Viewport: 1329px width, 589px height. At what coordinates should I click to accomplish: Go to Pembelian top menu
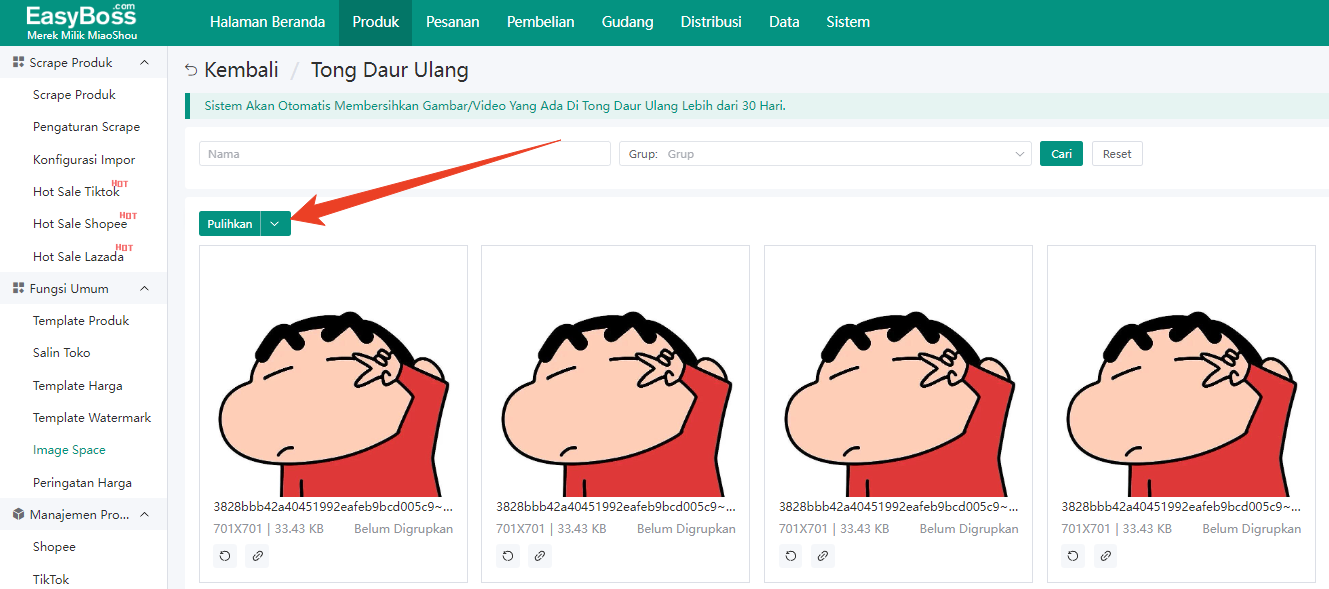[540, 22]
